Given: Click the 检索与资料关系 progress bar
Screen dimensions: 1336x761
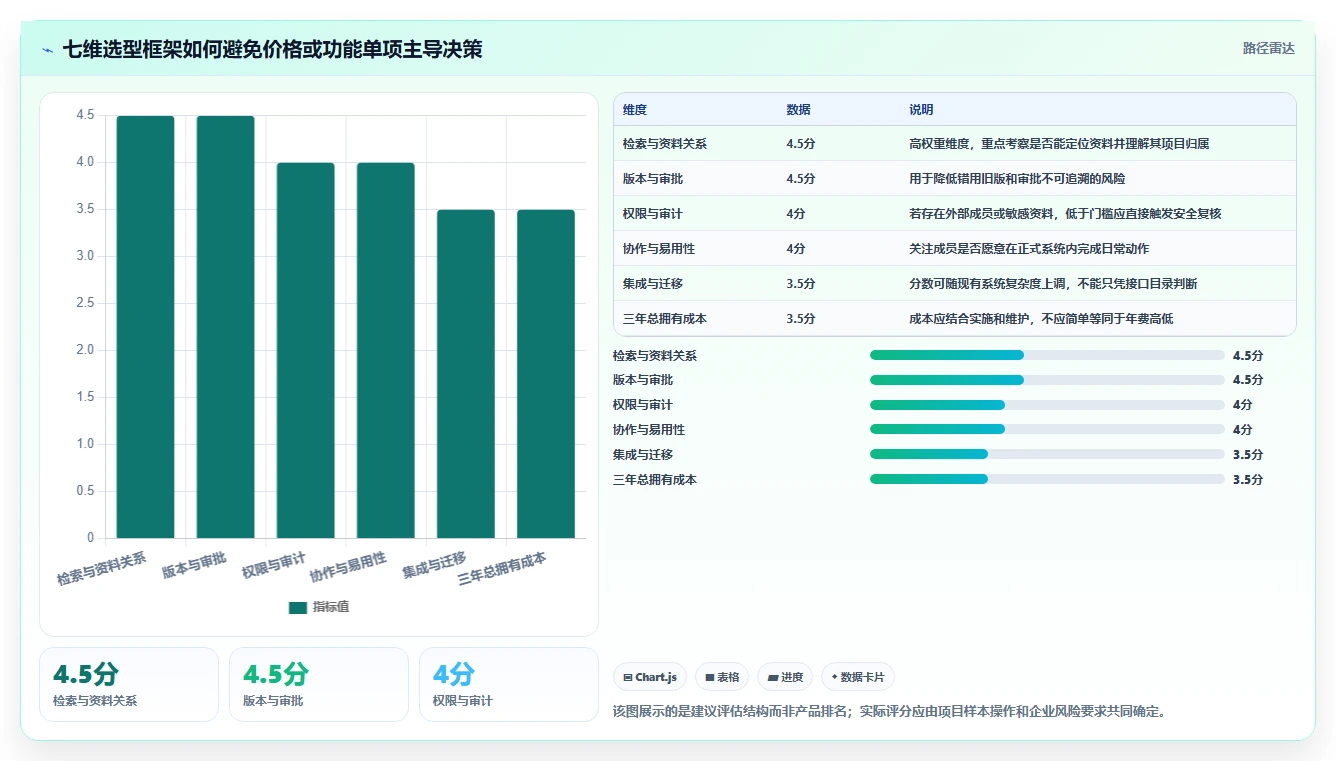Looking at the screenshot, I should click(x=1047, y=355).
